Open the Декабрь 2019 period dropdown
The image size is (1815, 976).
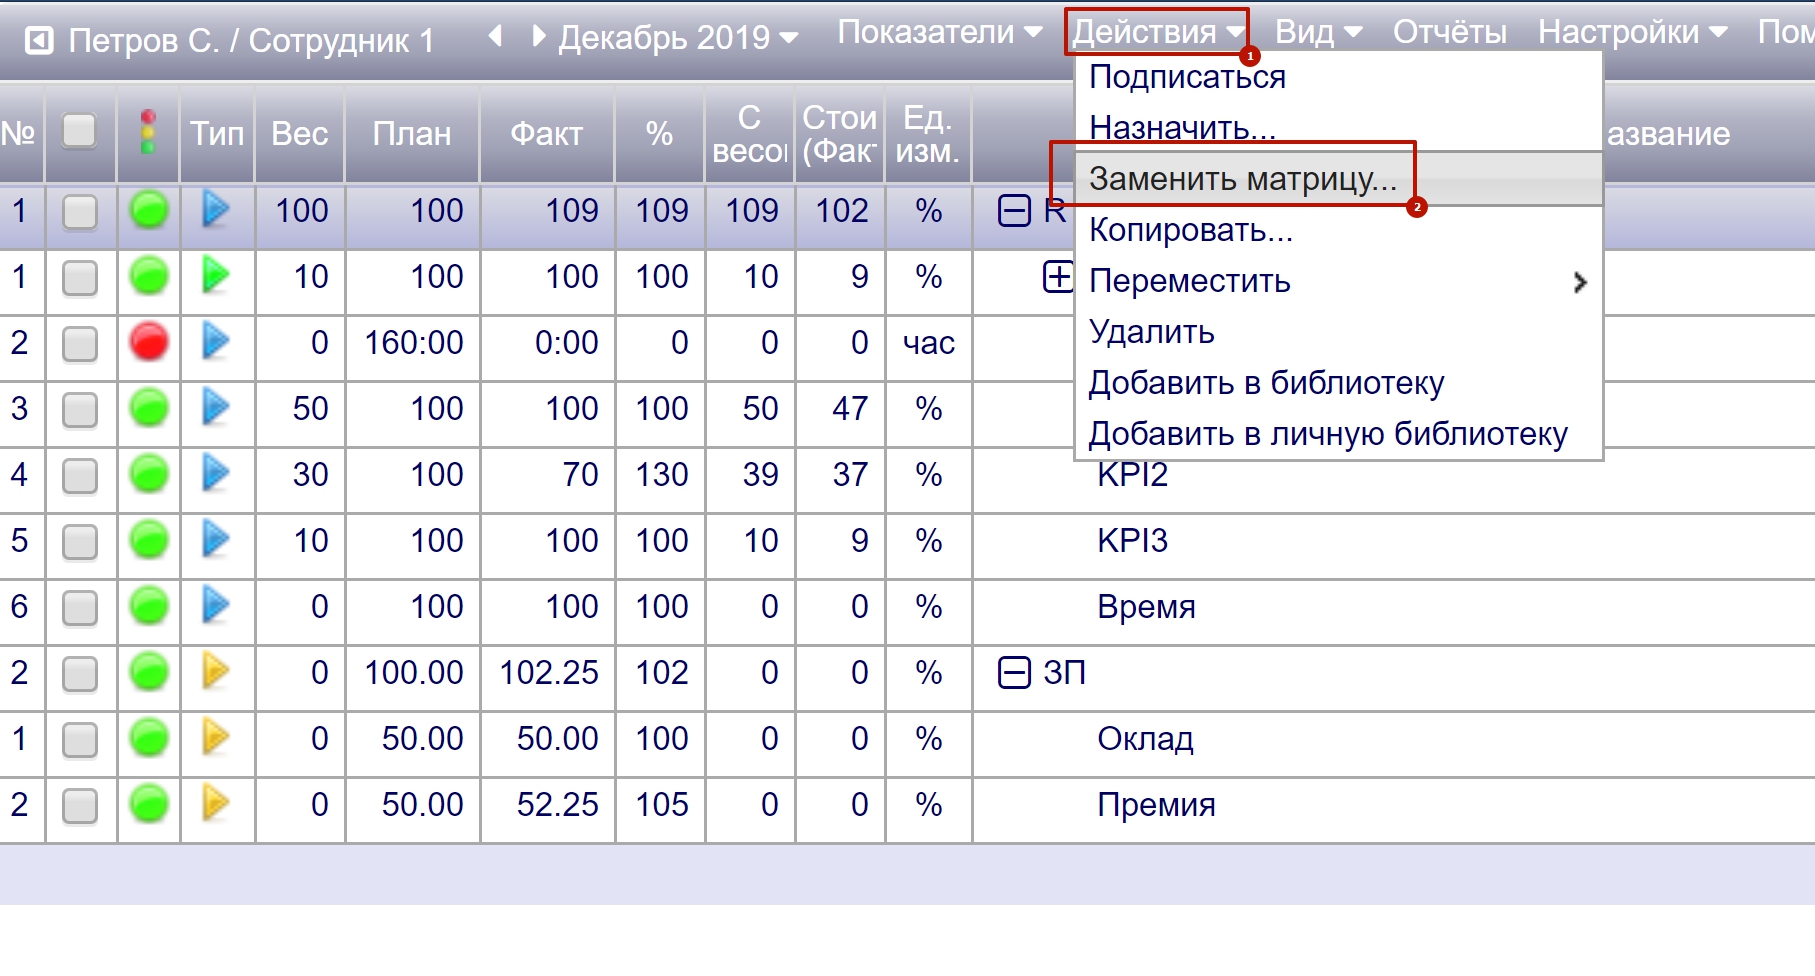tap(678, 38)
